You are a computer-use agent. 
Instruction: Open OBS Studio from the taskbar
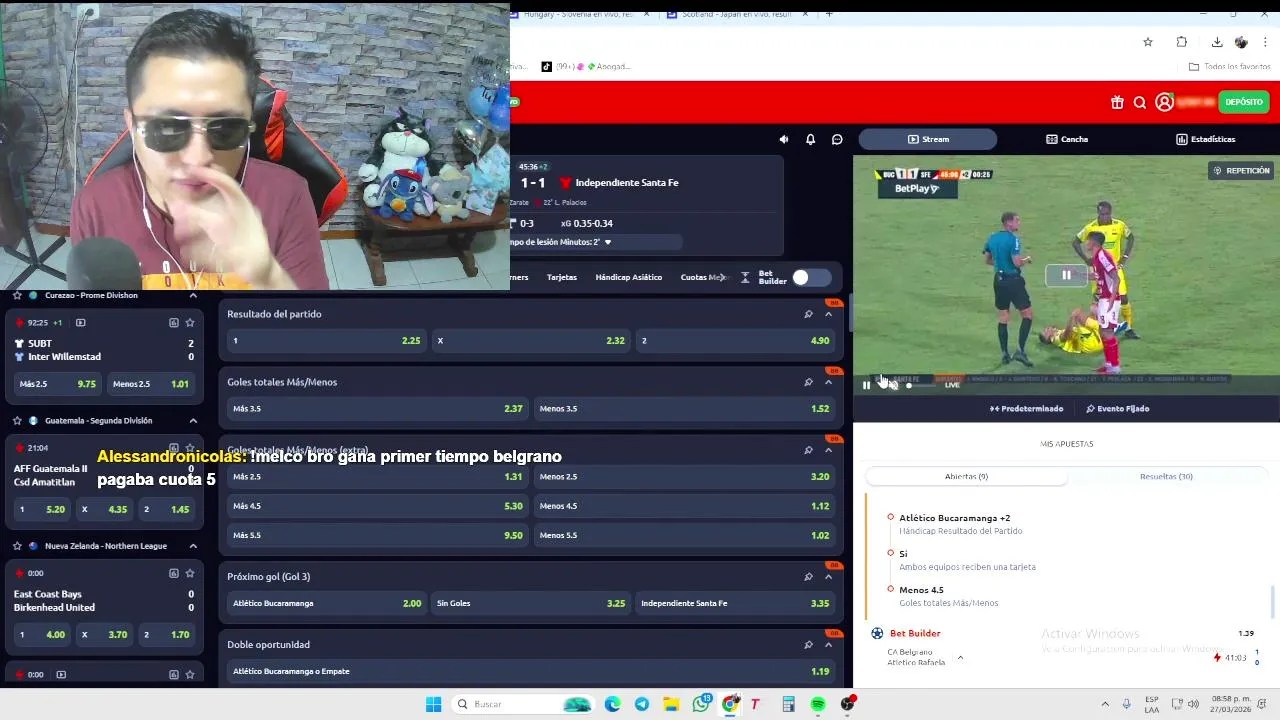tap(848, 704)
